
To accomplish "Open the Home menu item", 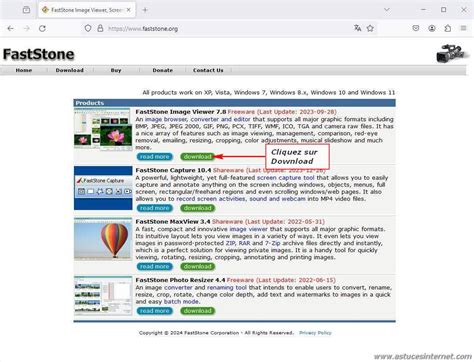I will pos(24,70).
